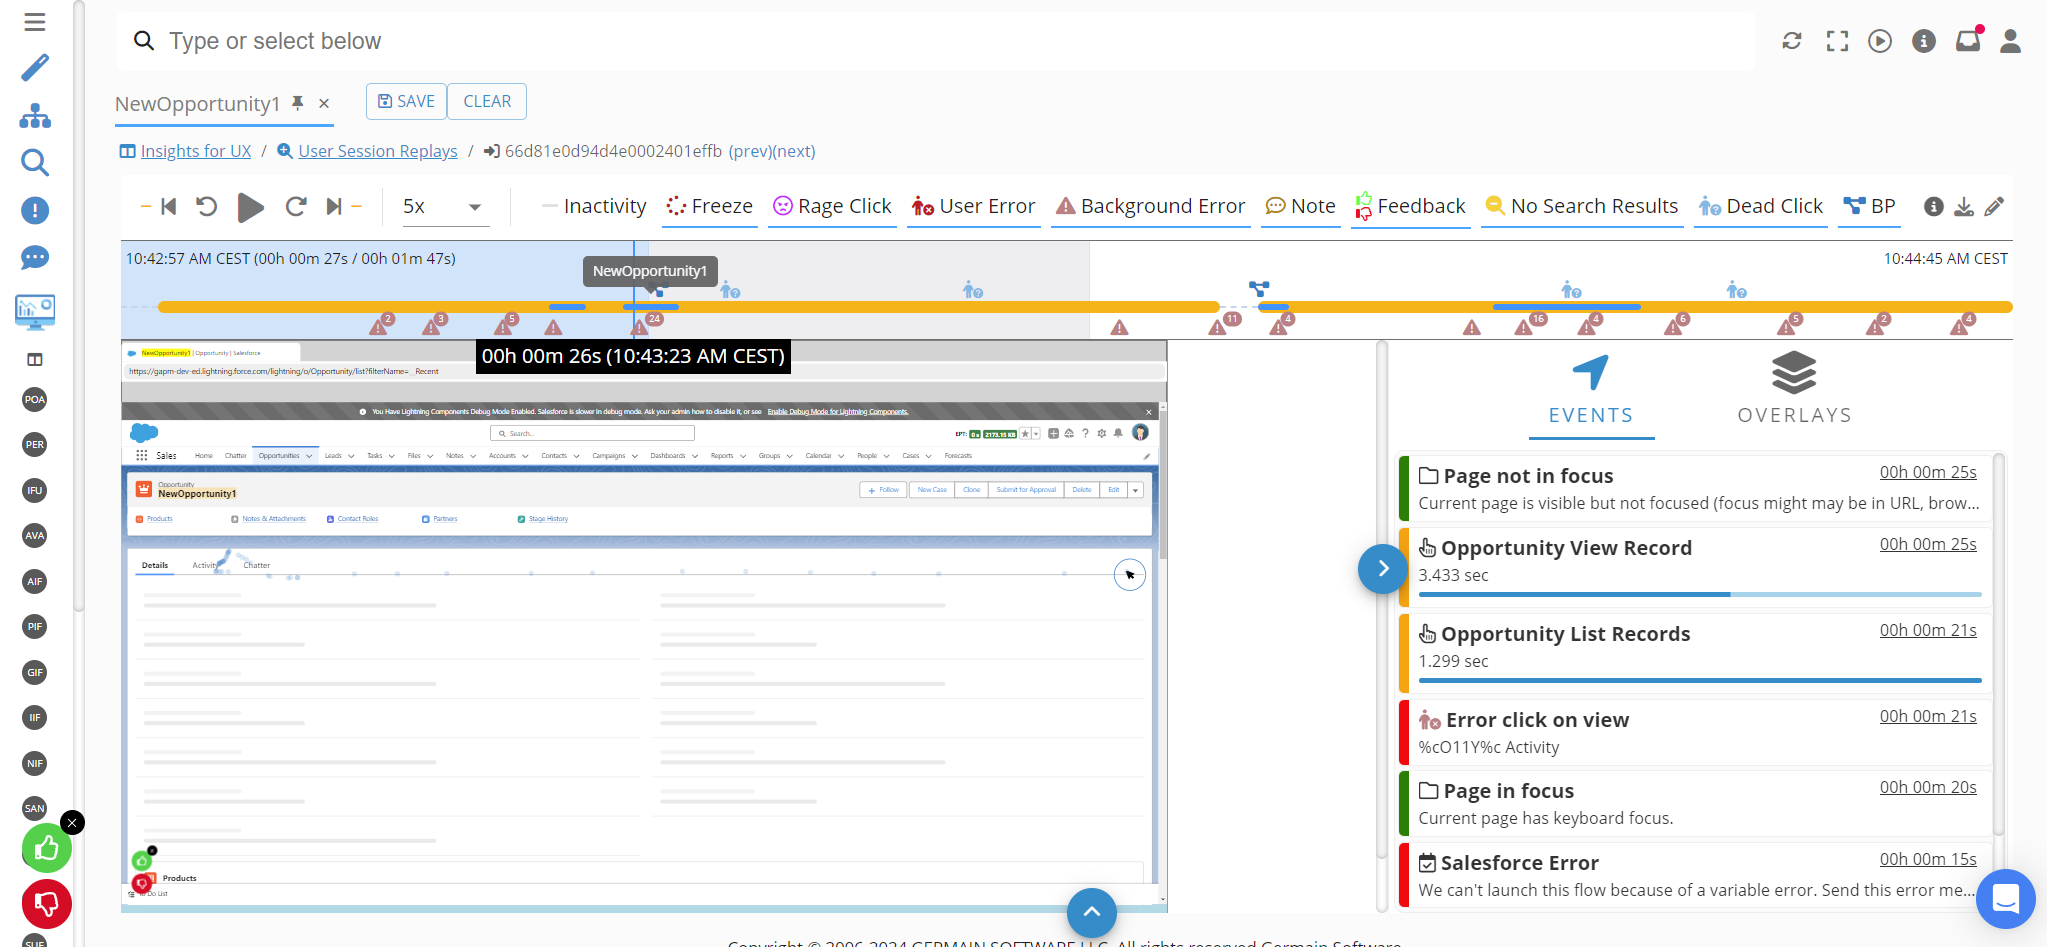
Task: Open the user profile icon
Action: (2011, 41)
